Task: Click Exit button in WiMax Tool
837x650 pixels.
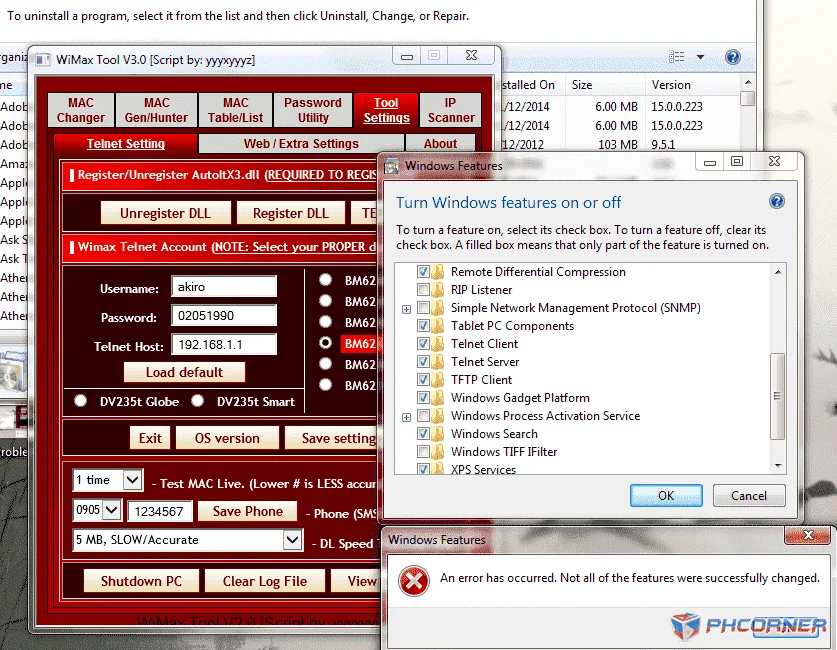Action: point(150,438)
